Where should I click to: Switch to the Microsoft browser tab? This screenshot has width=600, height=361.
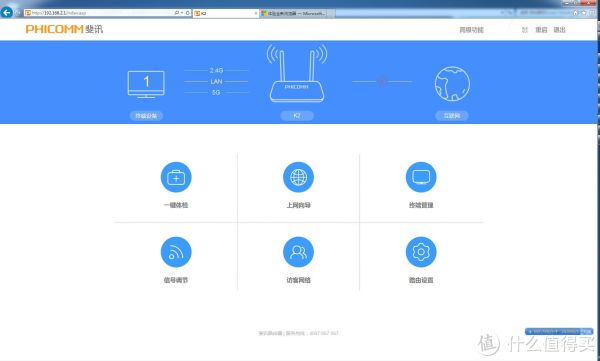point(297,13)
